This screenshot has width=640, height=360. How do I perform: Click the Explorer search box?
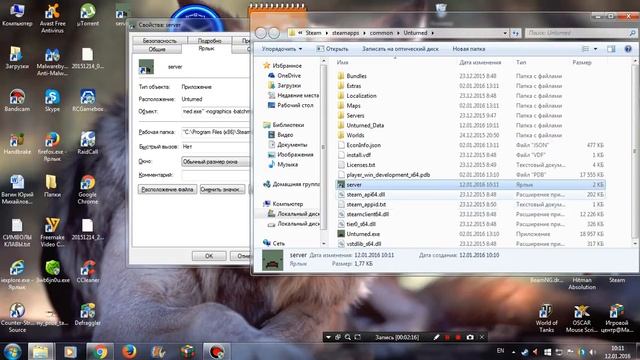pyautogui.click(x=580, y=33)
